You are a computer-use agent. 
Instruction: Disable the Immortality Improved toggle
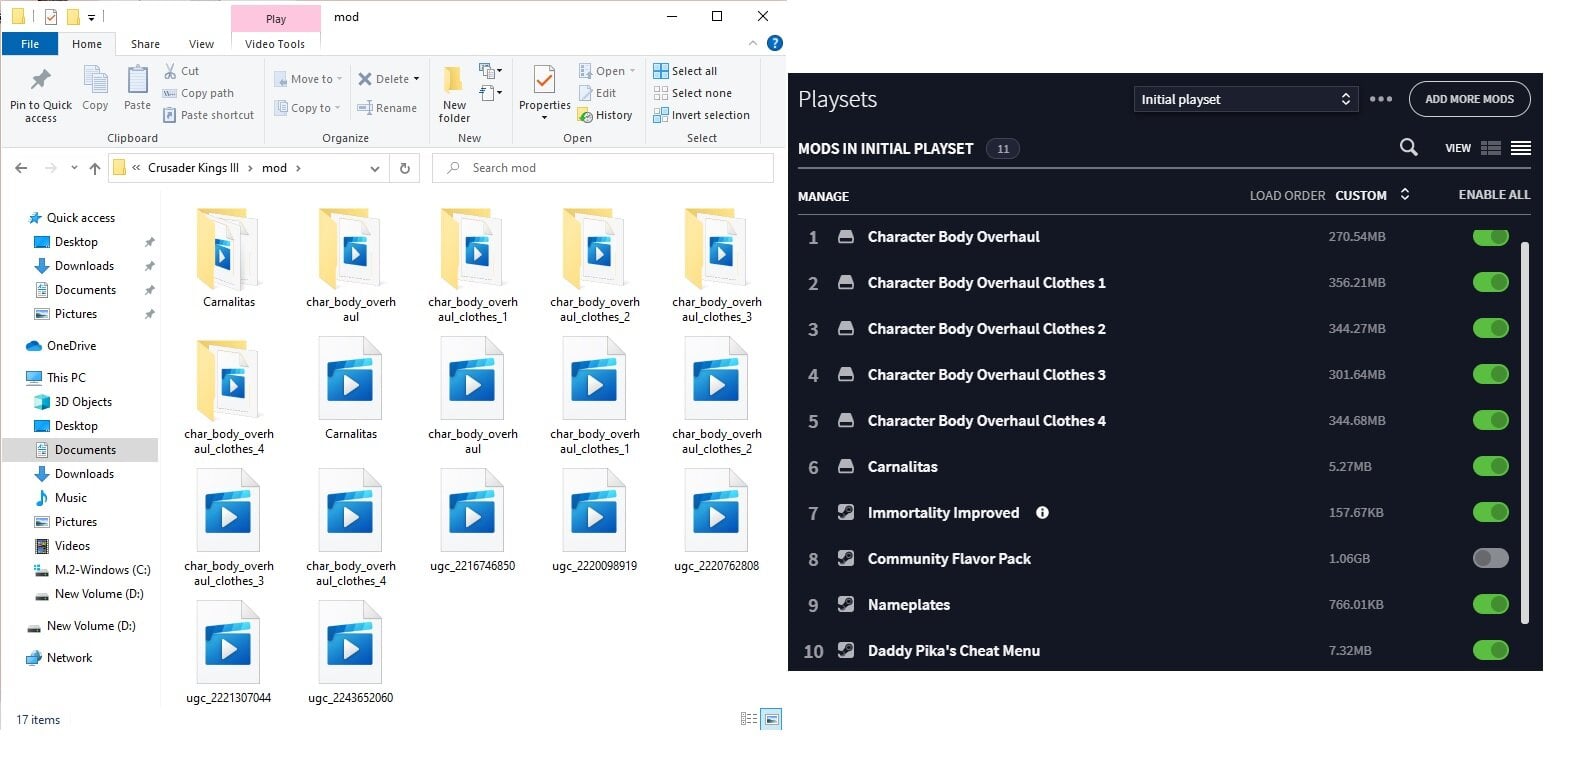click(x=1490, y=513)
